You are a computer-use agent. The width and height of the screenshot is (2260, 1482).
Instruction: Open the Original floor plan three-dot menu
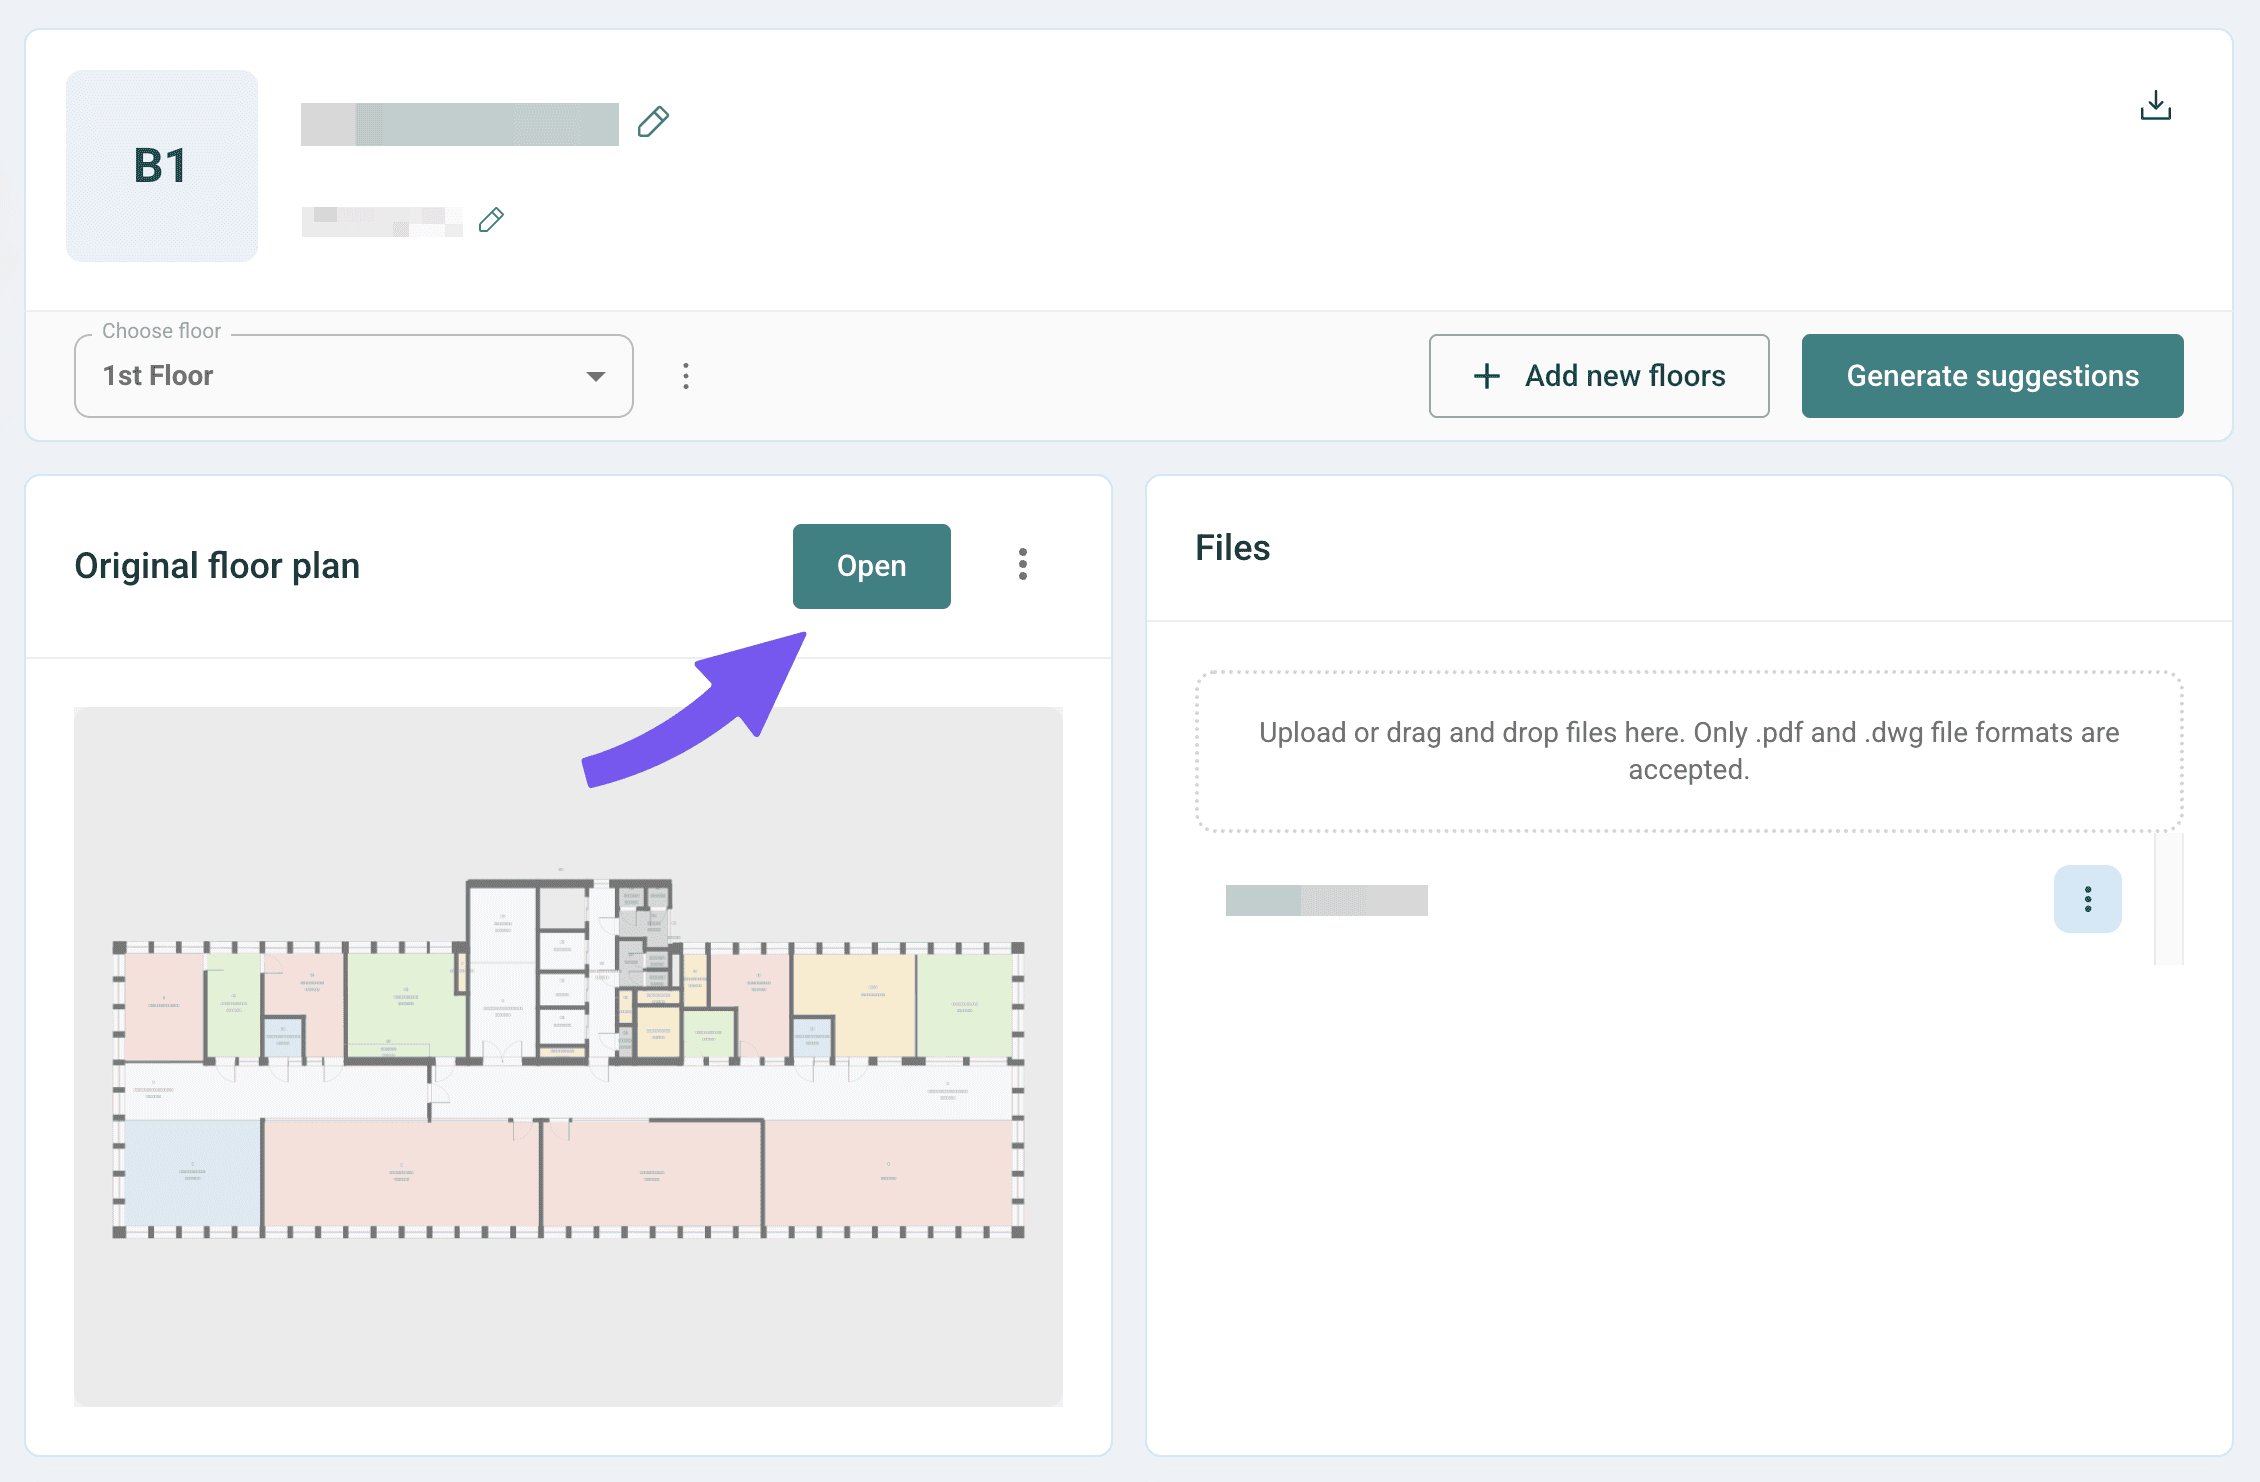1022,565
